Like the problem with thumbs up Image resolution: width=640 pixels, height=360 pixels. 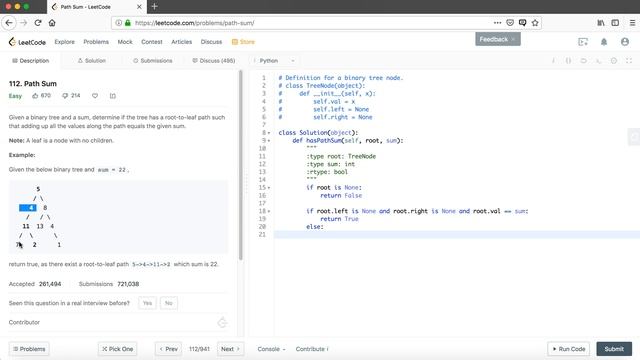pos(36,96)
